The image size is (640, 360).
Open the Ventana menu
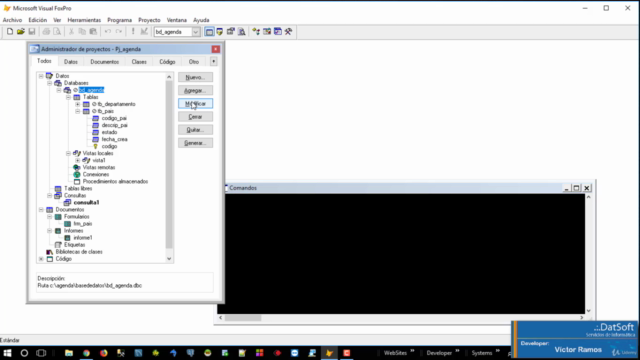(177, 20)
